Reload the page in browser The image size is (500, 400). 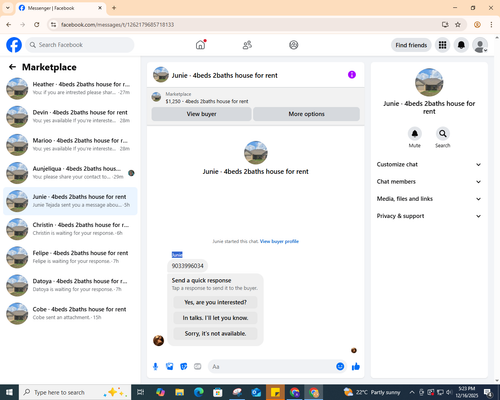click(x=37, y=25)
